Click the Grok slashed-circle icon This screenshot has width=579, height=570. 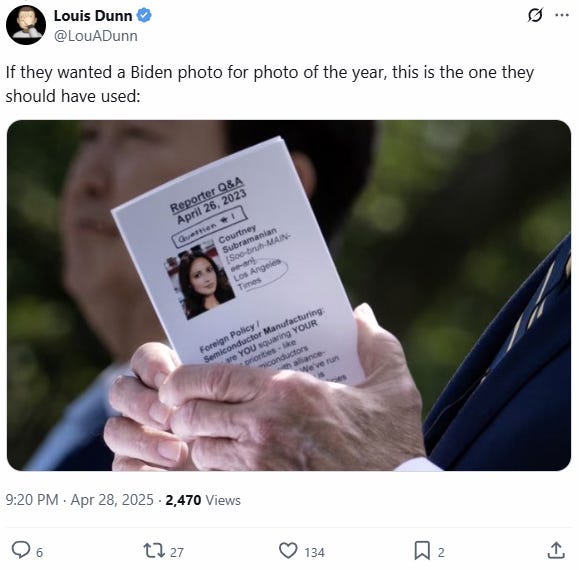535,16
